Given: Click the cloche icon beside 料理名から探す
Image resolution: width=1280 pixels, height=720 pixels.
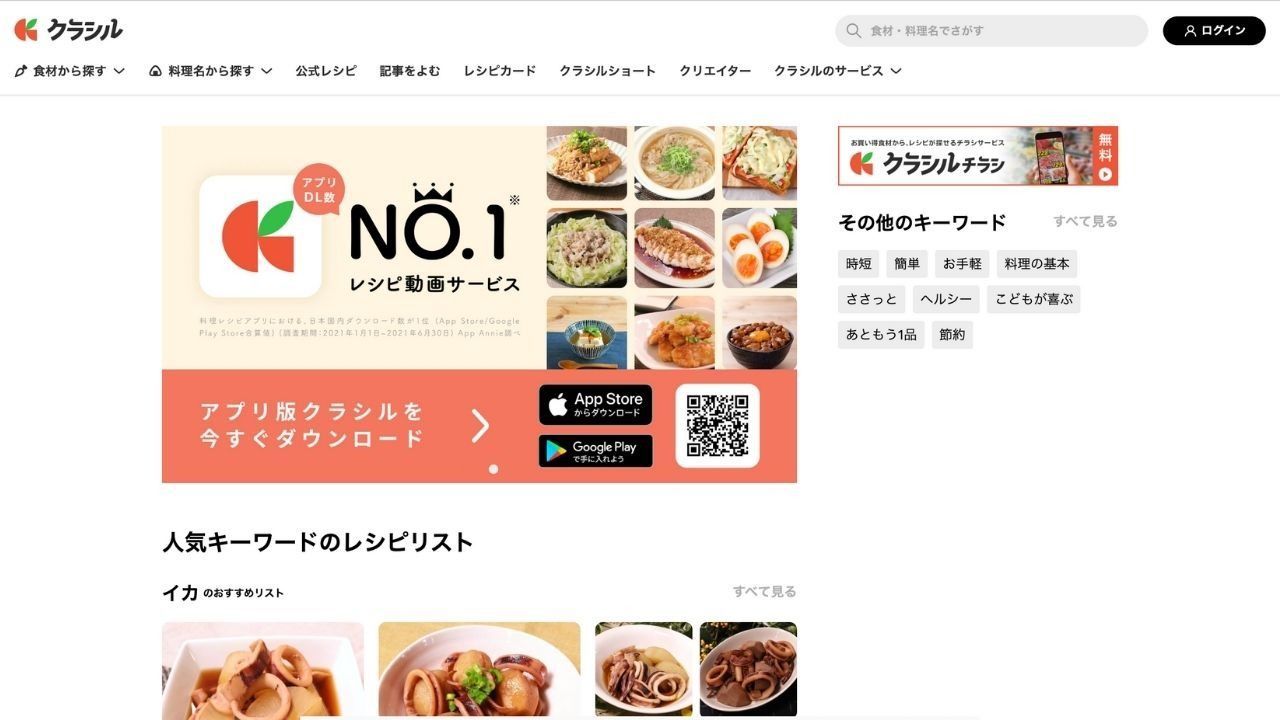Looking at the screenshot, I should click(156, 71).
